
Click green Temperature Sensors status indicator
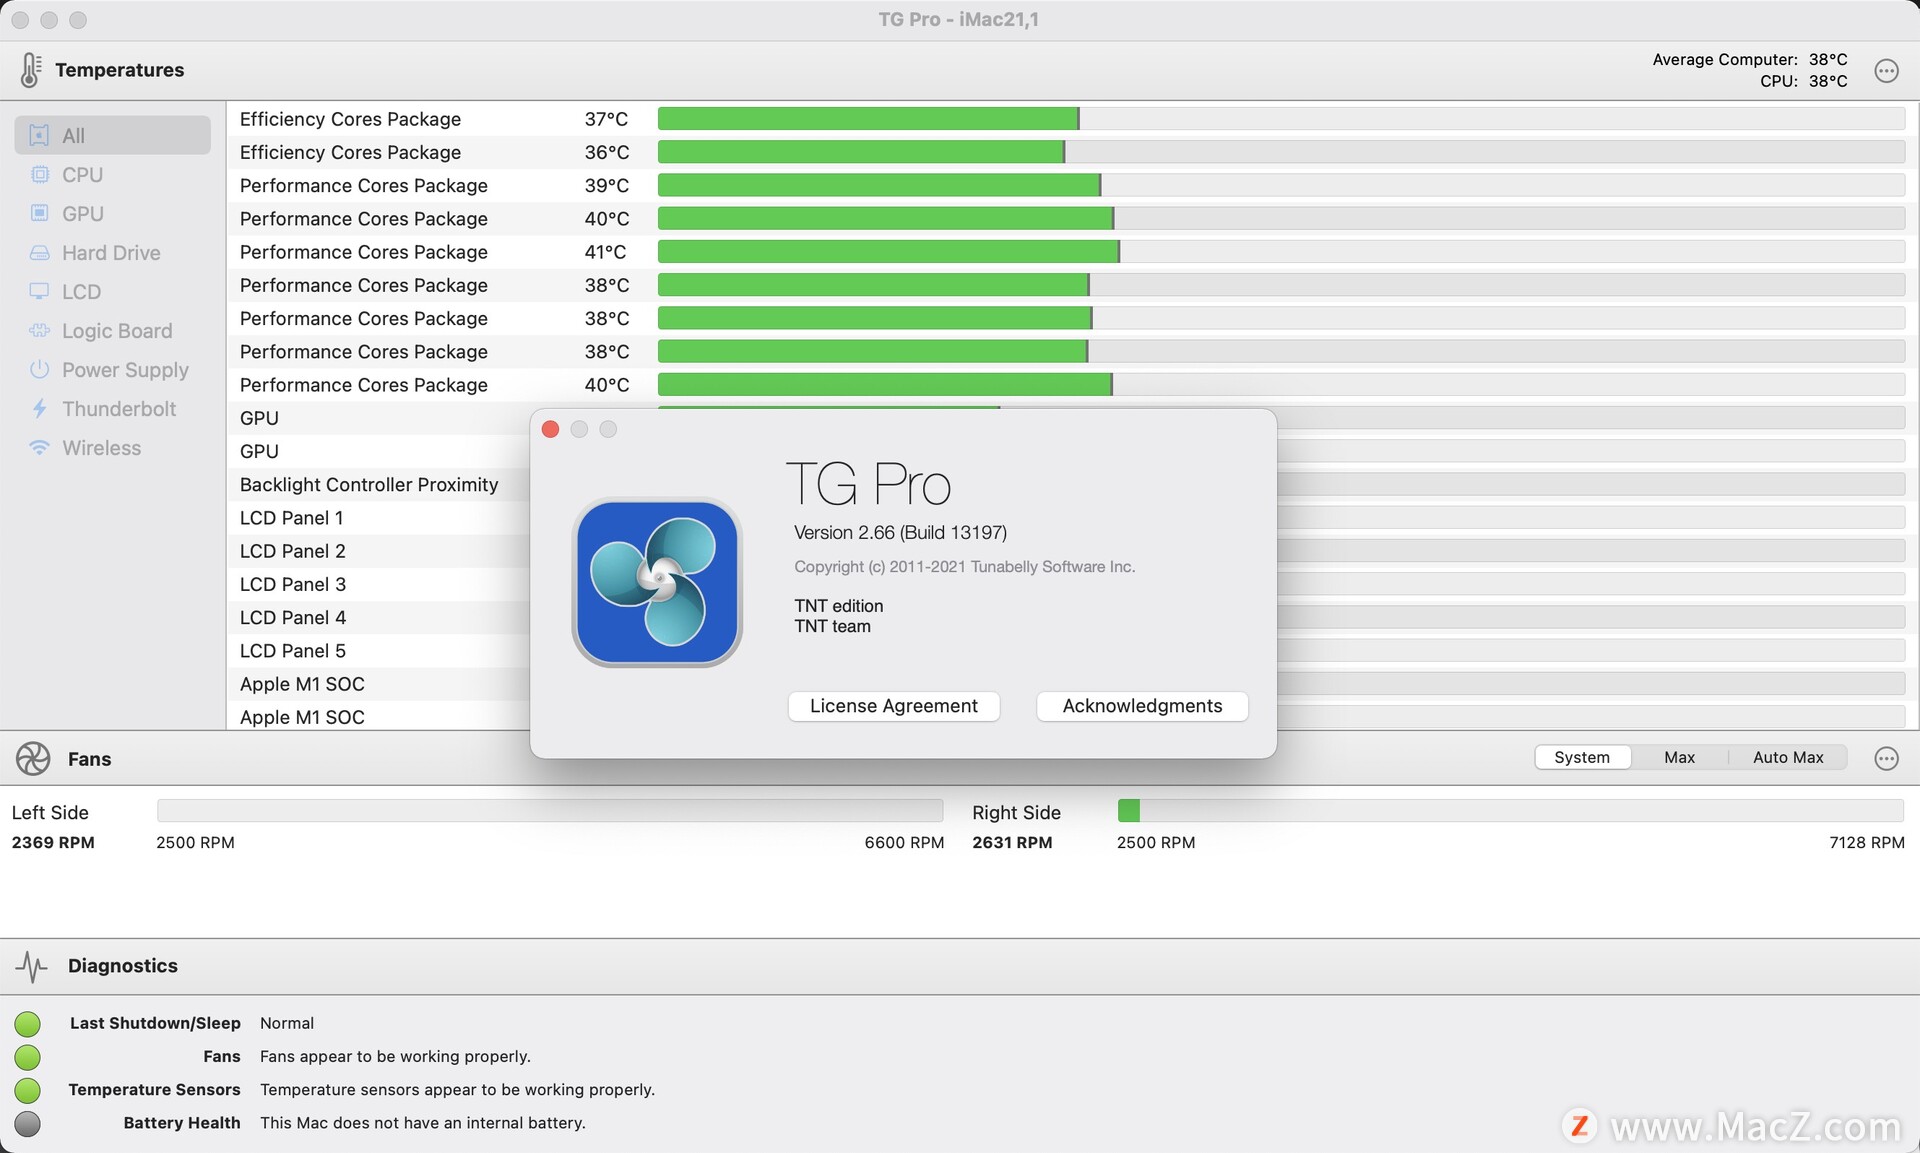tap(28, 1089)
